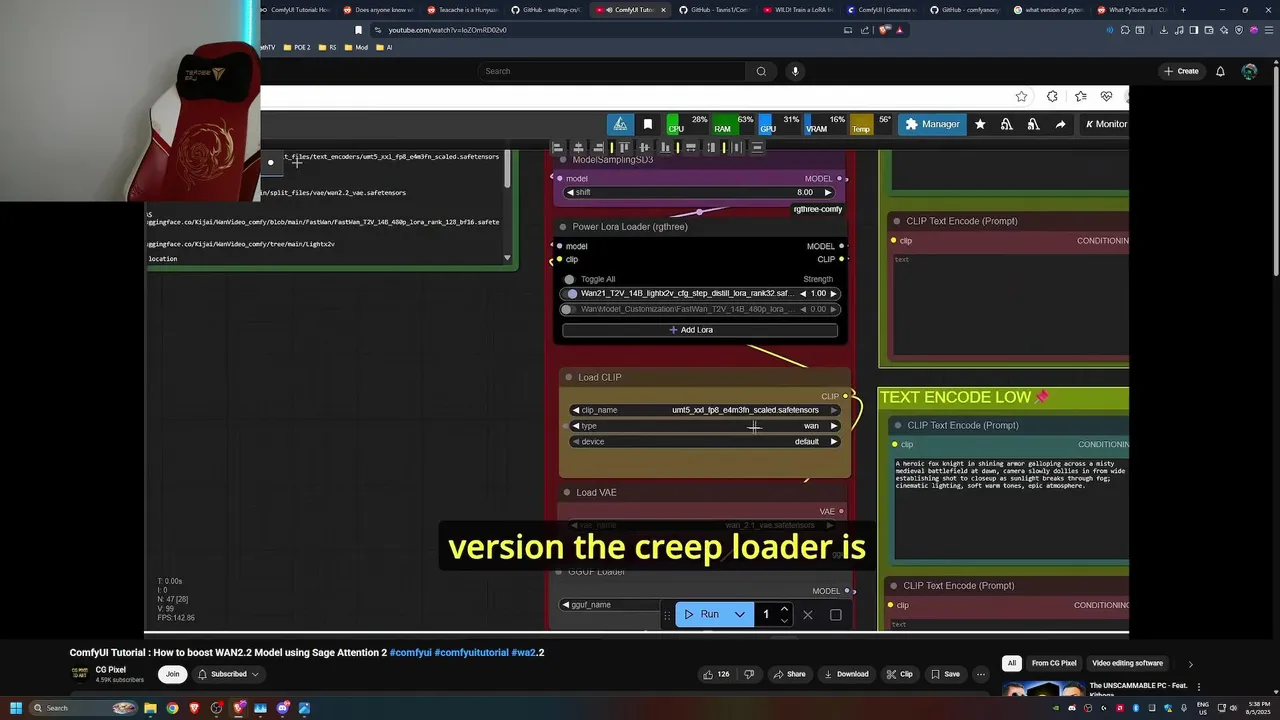Click the pin icon on TEXT ENCODE LOW group
The height and width of the screenshot is (720, 1280).
pyautogui.click(x=1042, y=397)
